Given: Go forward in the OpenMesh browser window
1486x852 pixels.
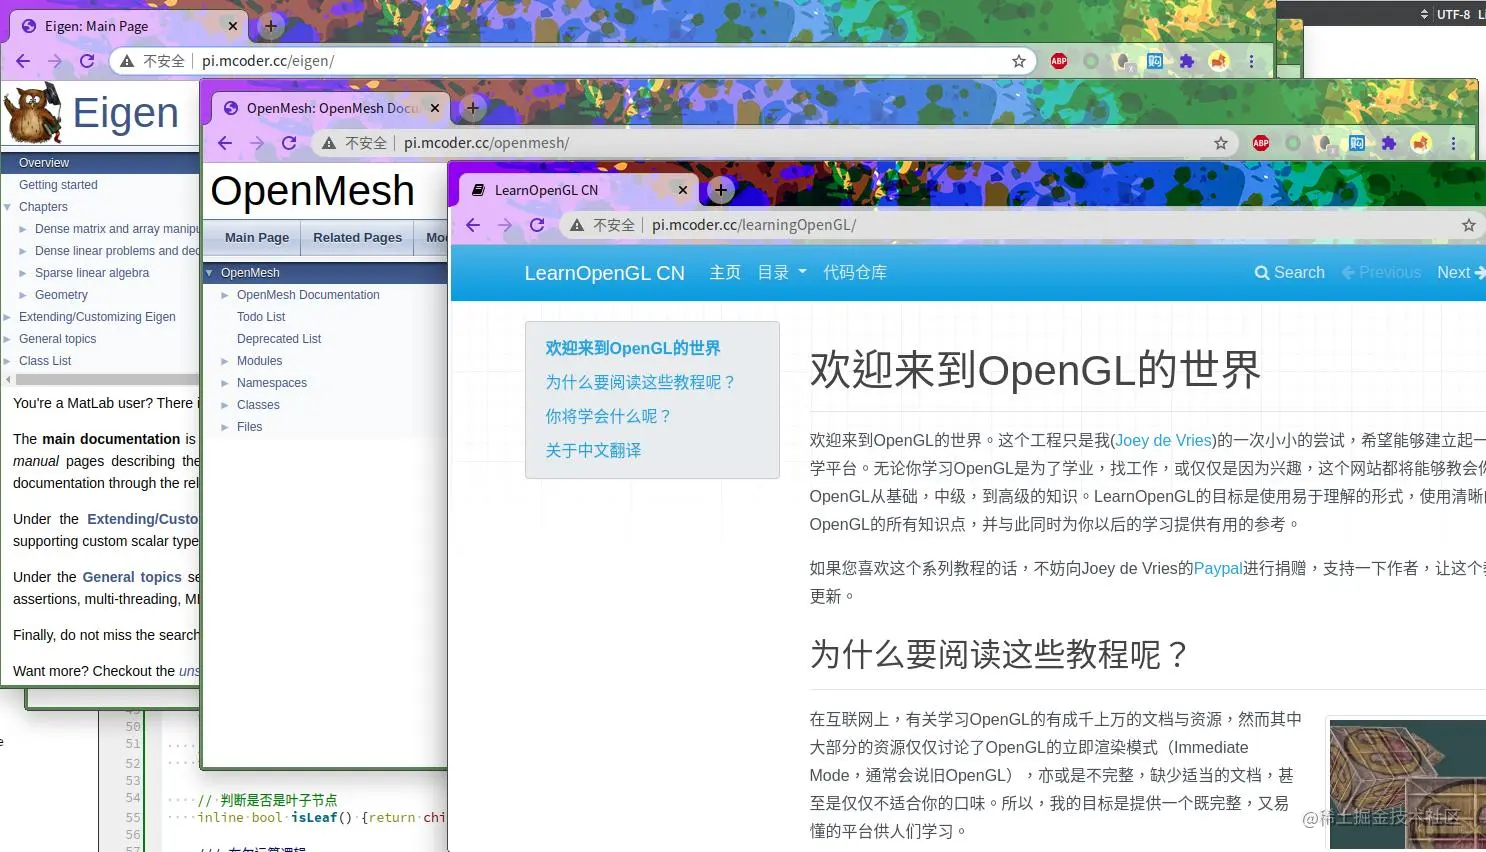Looking at the screenshot, I should coord(257,143).
